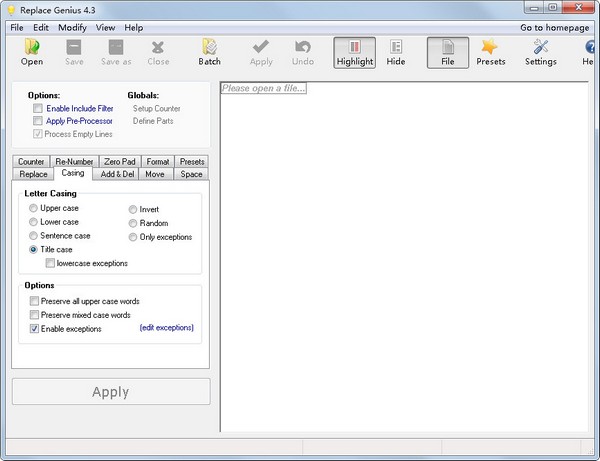Toggle the Highlight toolbar button

pos(355,53)
